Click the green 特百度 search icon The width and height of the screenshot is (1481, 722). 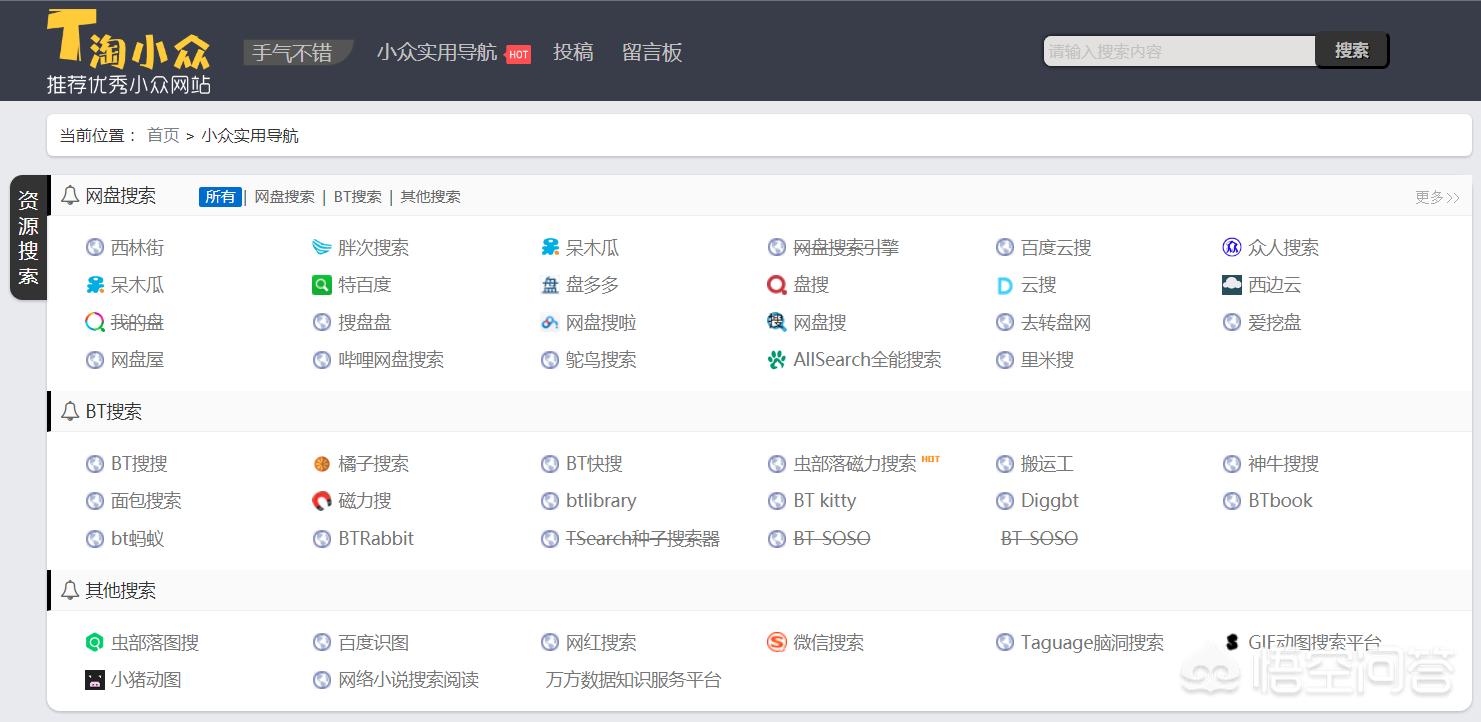coord(321,286)
